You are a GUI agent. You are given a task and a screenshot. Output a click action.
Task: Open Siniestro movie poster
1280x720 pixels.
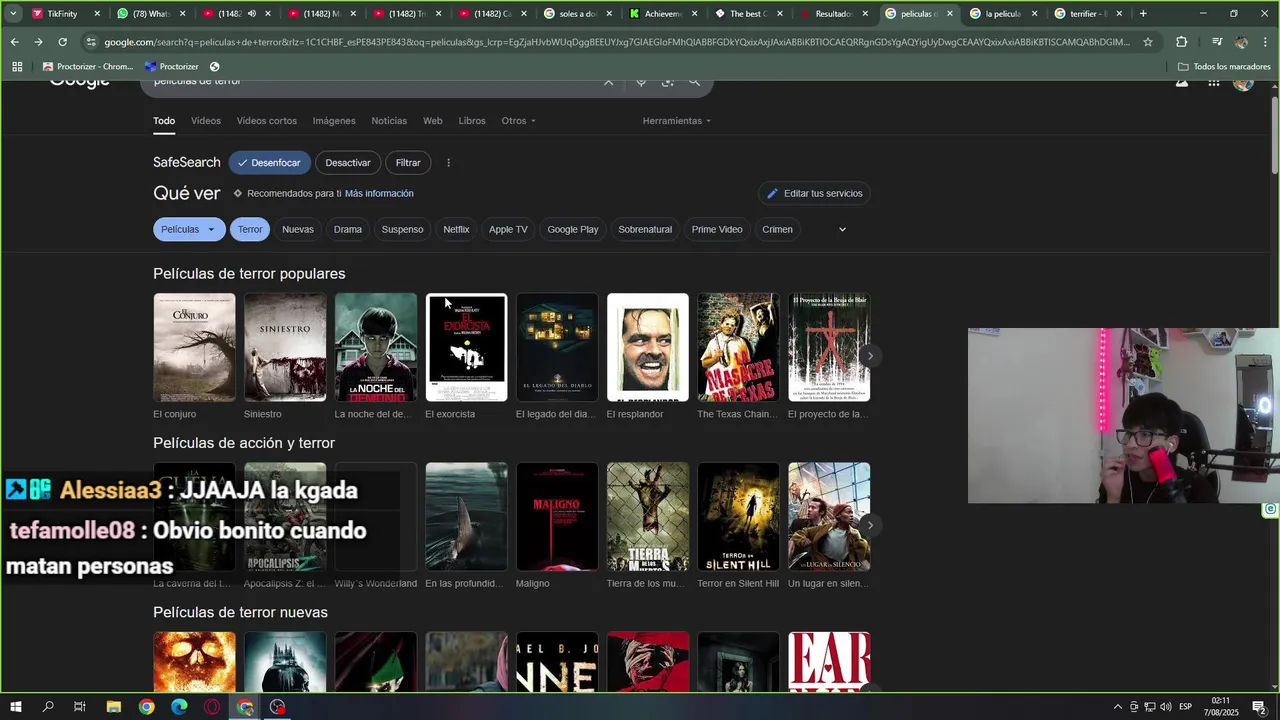coord(285,347)
